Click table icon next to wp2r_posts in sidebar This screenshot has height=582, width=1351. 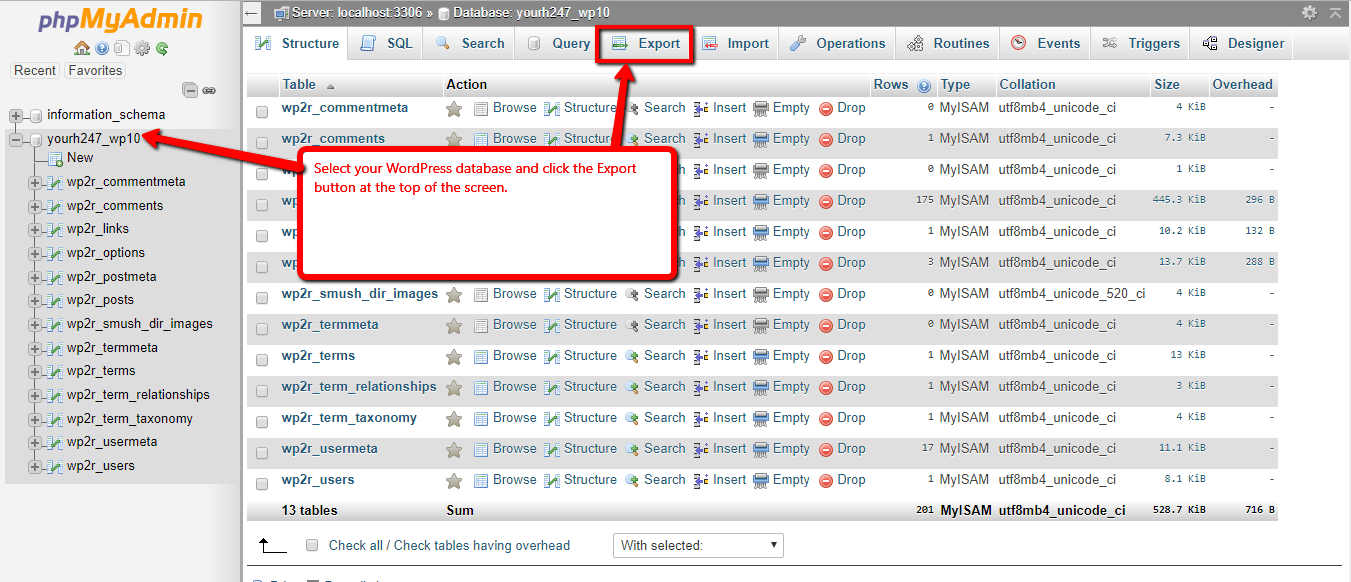[x=55, y=300]
